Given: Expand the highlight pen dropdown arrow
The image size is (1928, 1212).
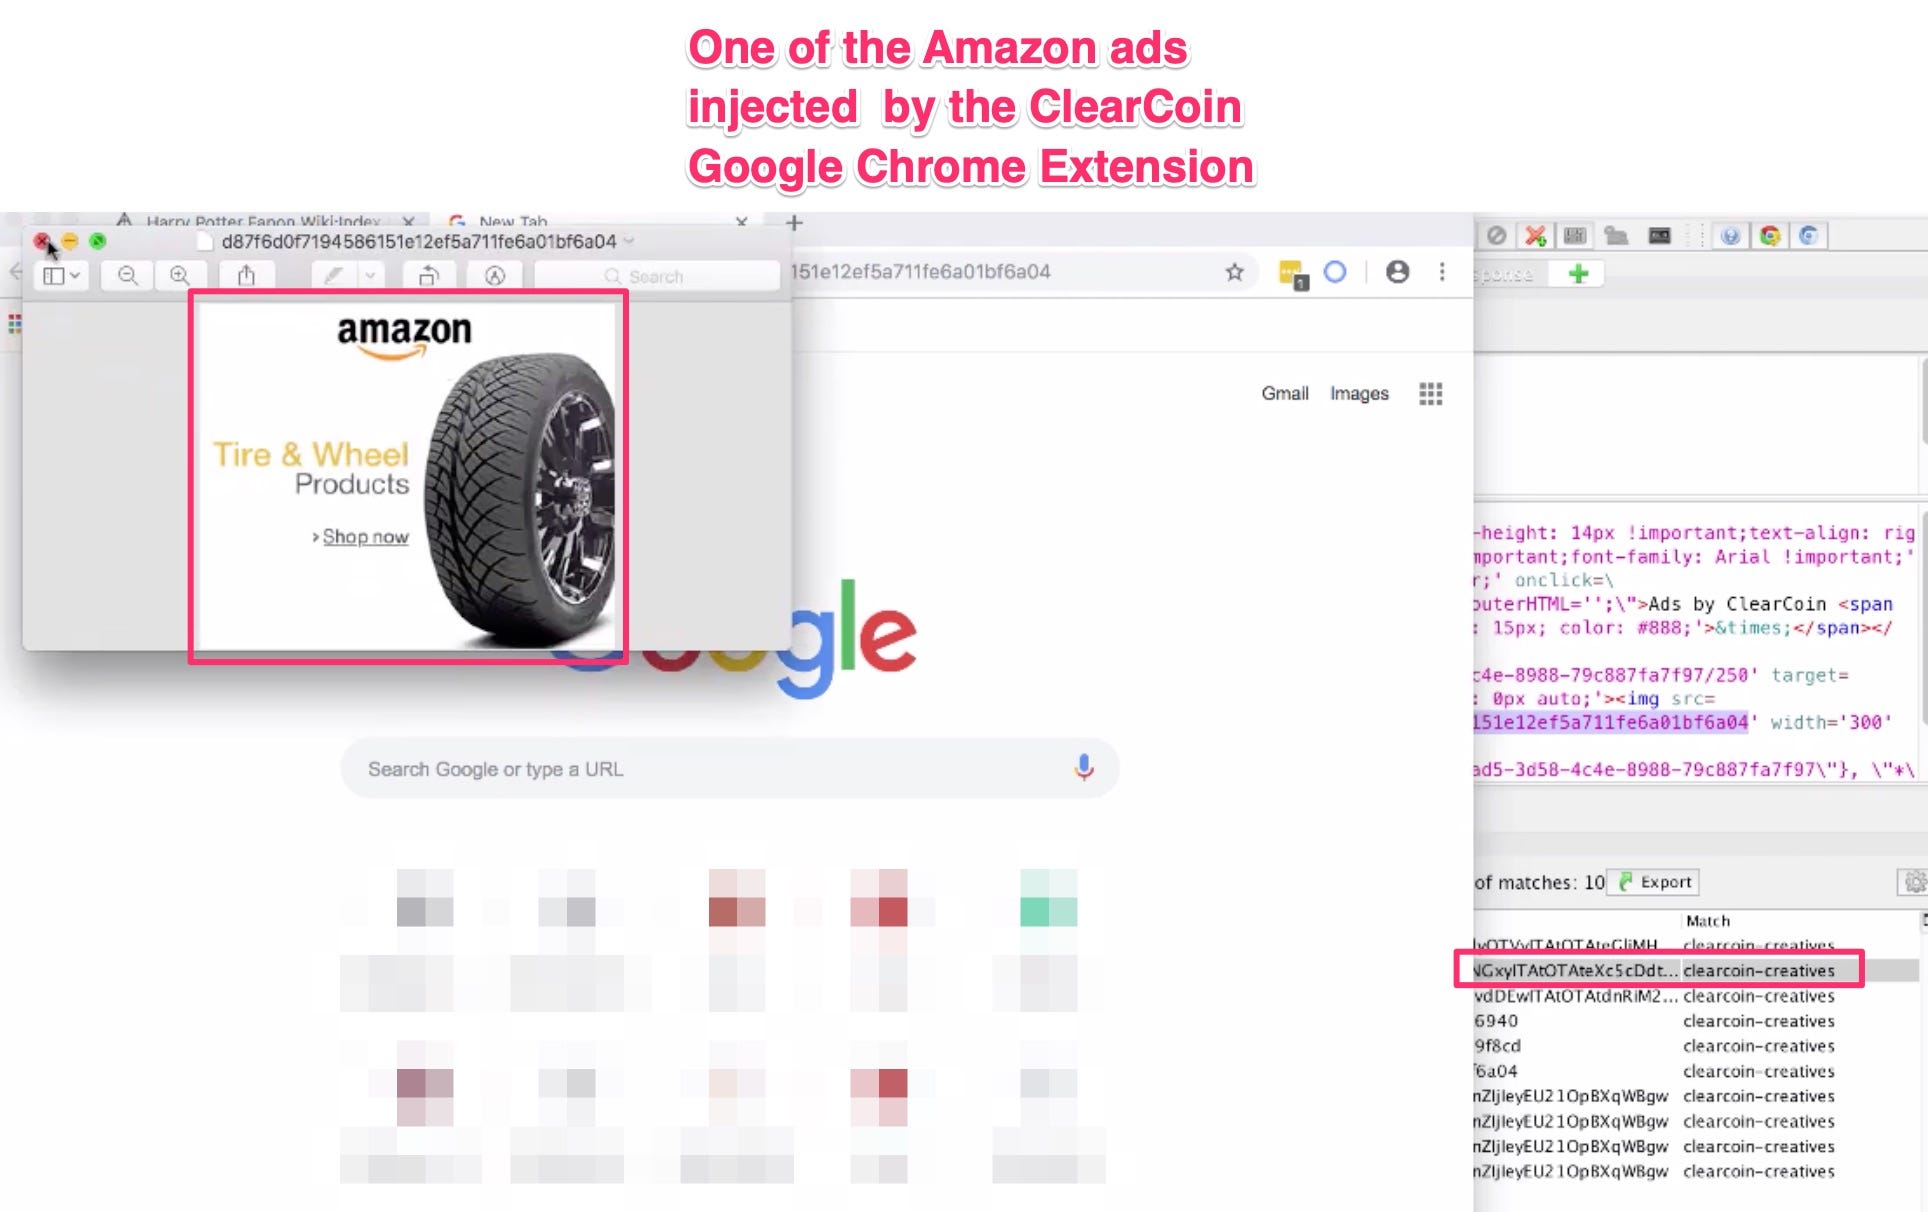Looking at the screenshot, I should [370, 275].
